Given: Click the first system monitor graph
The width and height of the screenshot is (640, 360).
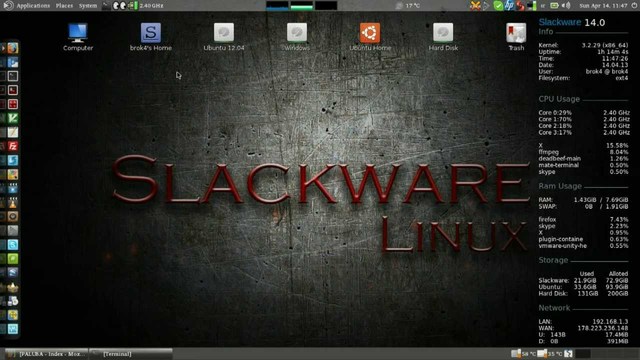Looking at the screenshot, I should [277, 5].
